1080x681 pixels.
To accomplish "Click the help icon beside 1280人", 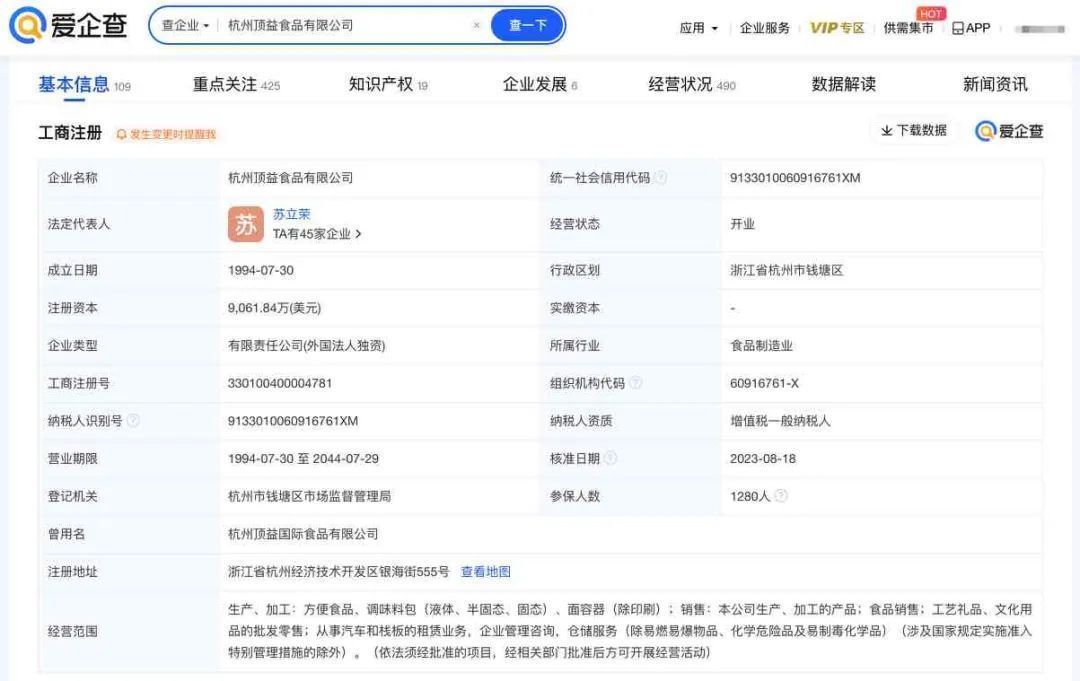I will click(780, 496).
